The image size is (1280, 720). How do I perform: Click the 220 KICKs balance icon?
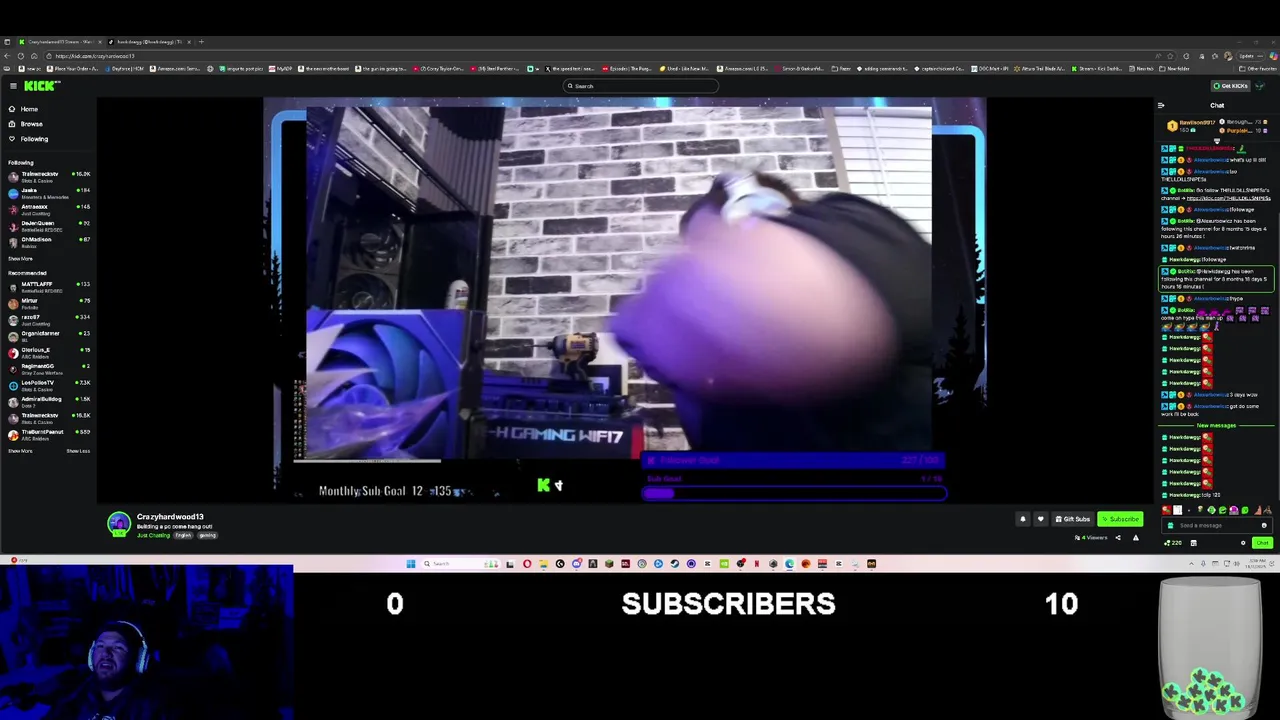tap(1173, 543)
